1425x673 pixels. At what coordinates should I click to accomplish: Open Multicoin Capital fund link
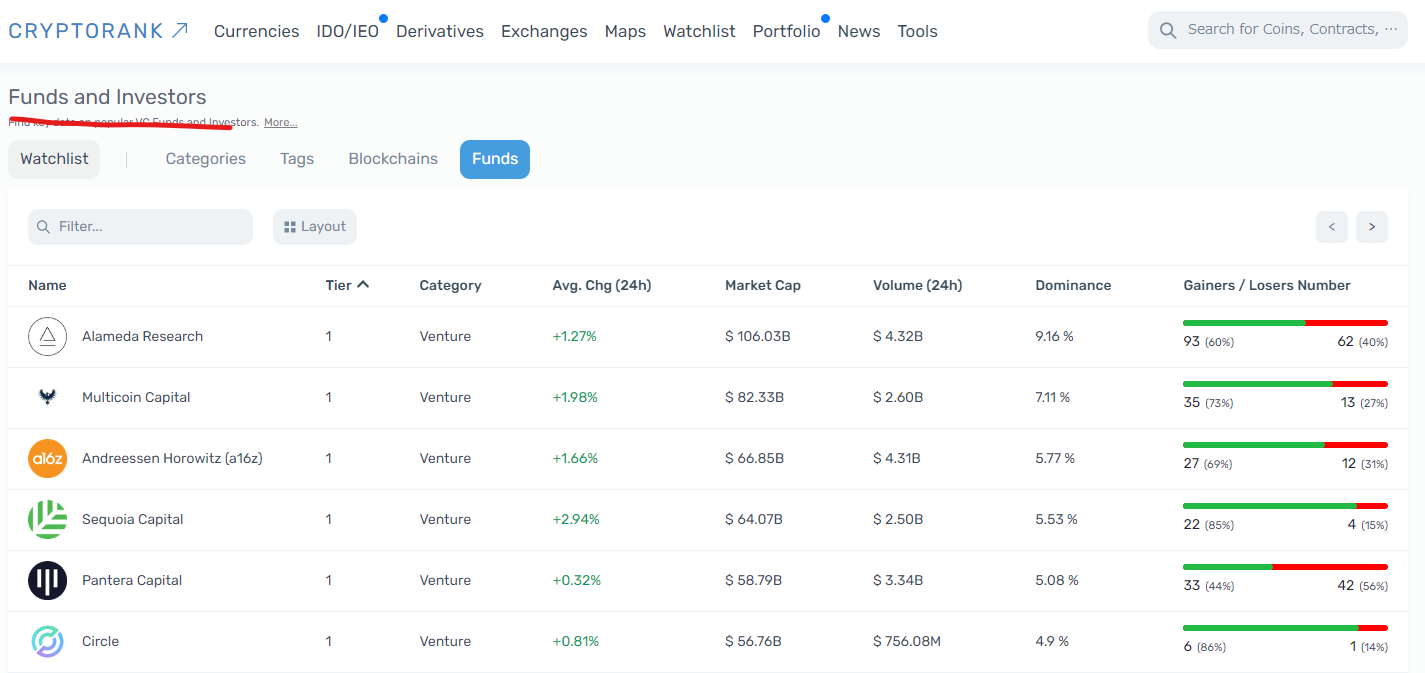(x=136, y=397)
